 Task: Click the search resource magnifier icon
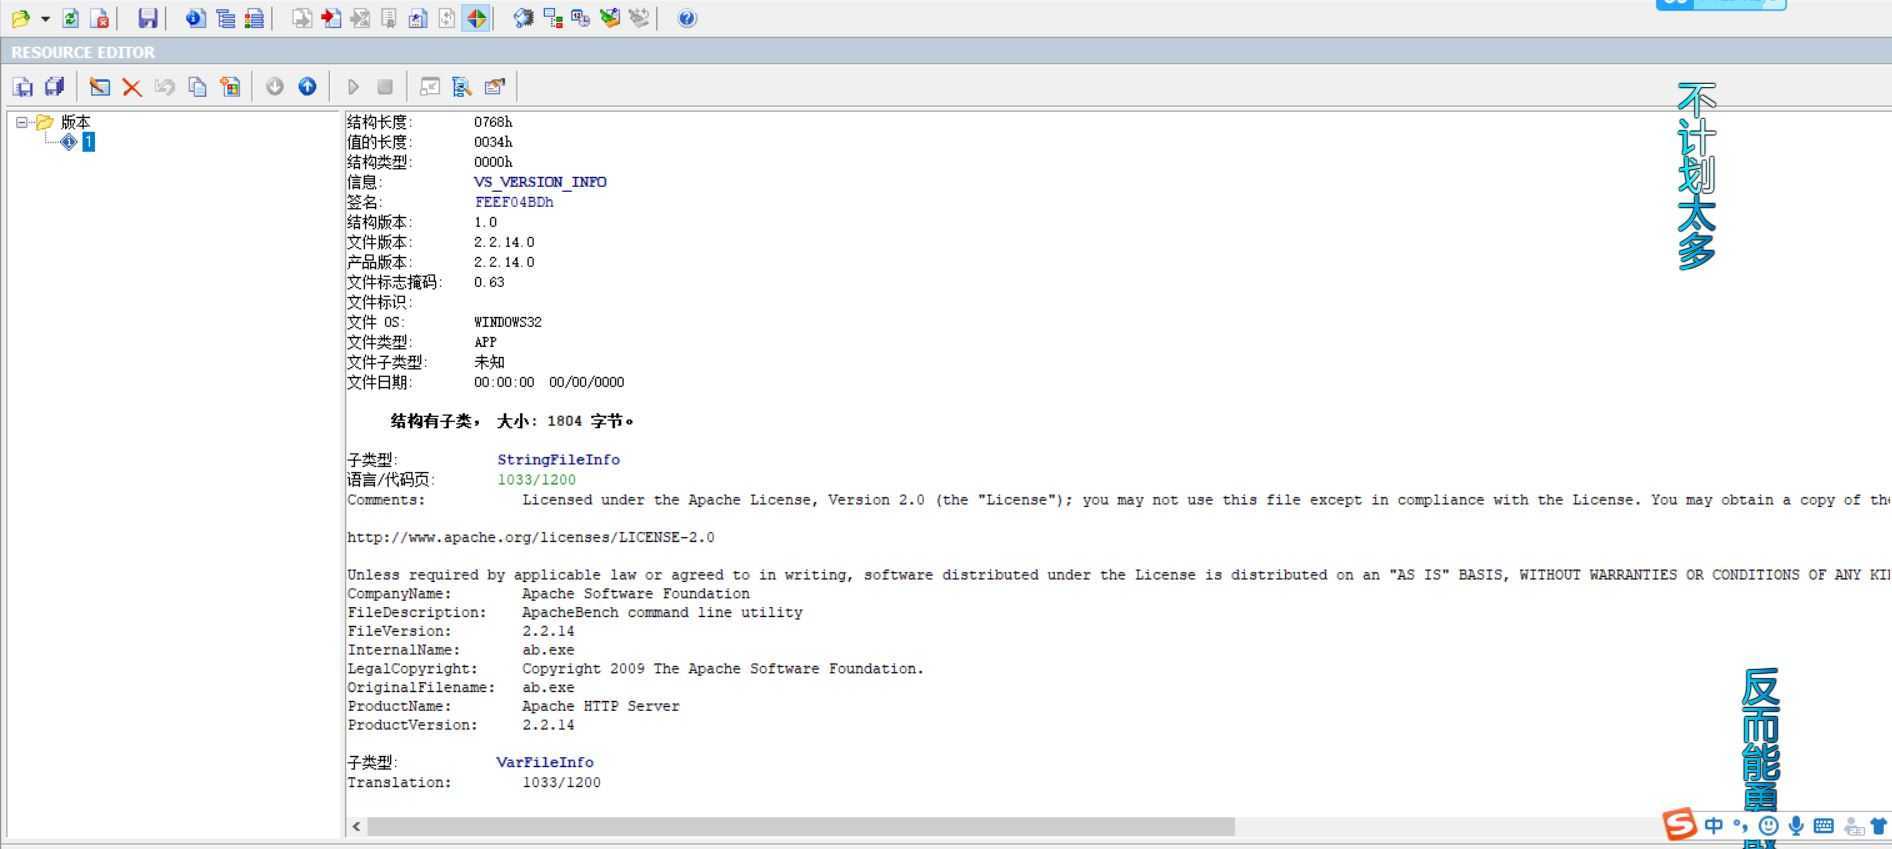pyautogui.click(x=462, y=87)
